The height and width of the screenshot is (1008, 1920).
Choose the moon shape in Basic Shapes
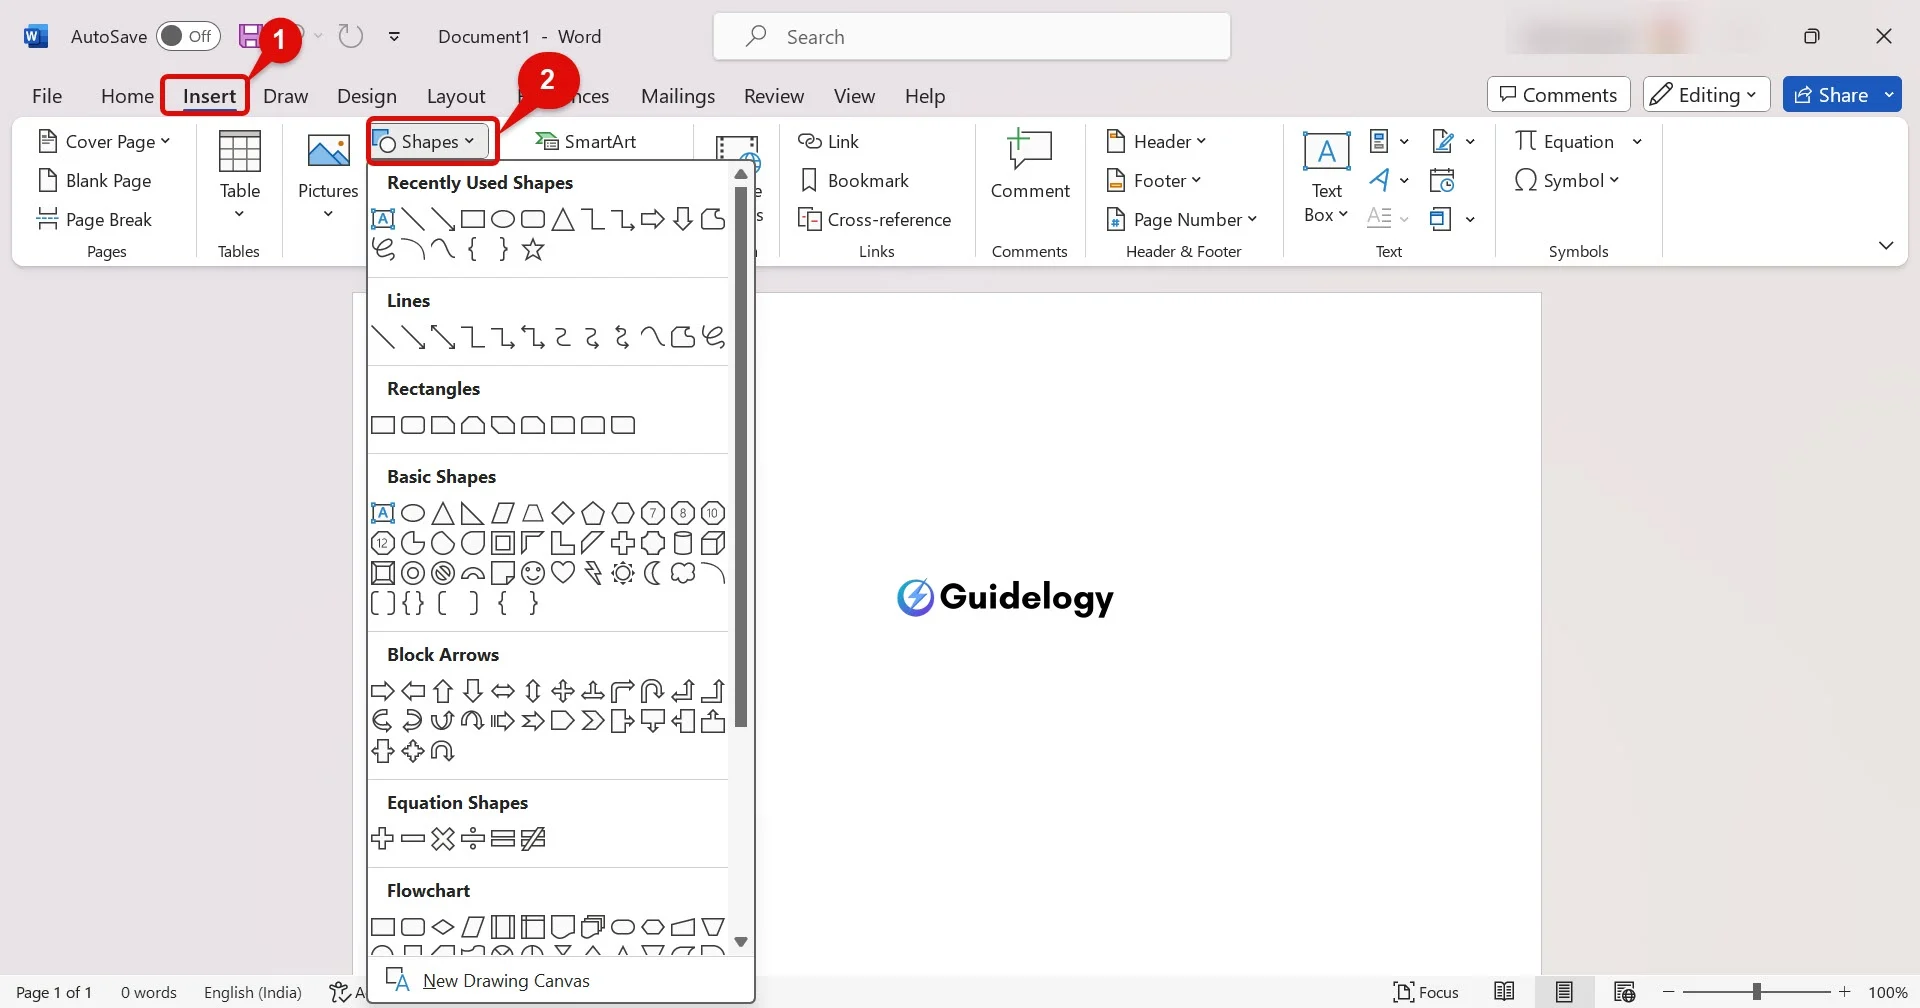653,573
